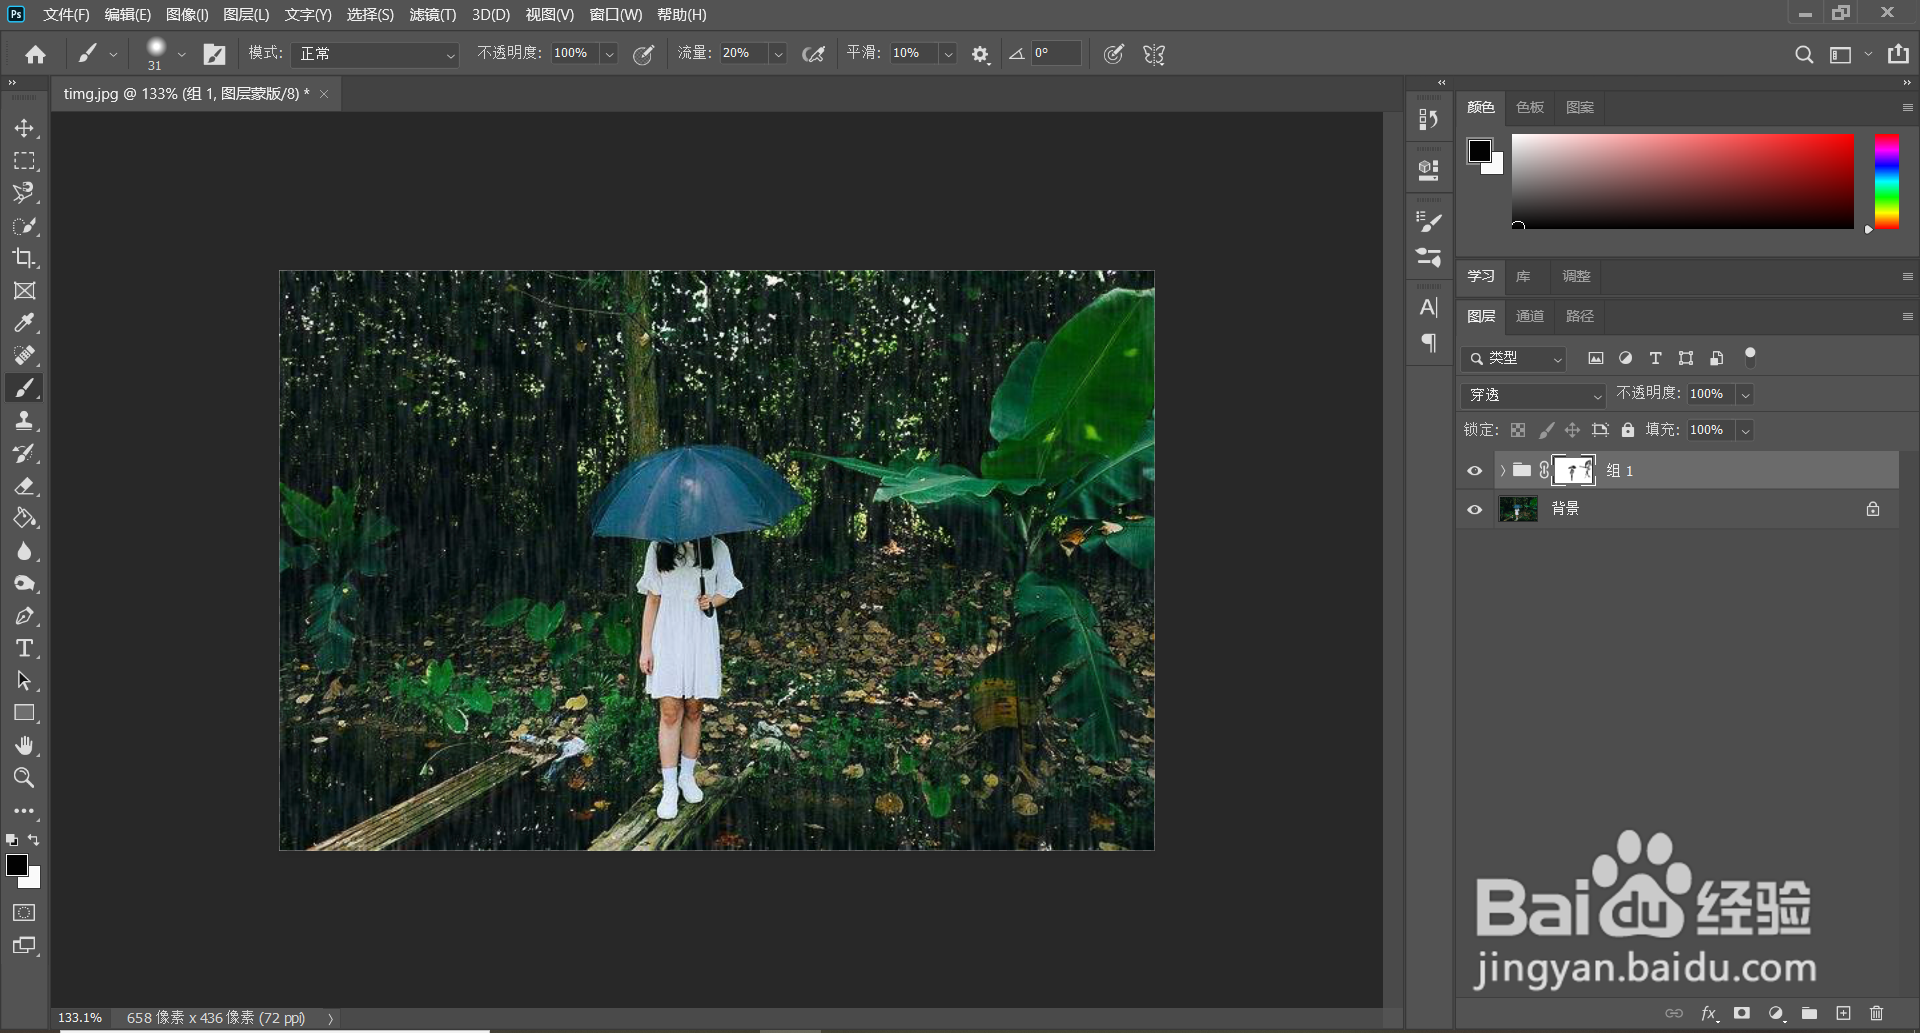Toggle pressure control for opacity
1920x1033 pixels.
click(x=644, y=54)
